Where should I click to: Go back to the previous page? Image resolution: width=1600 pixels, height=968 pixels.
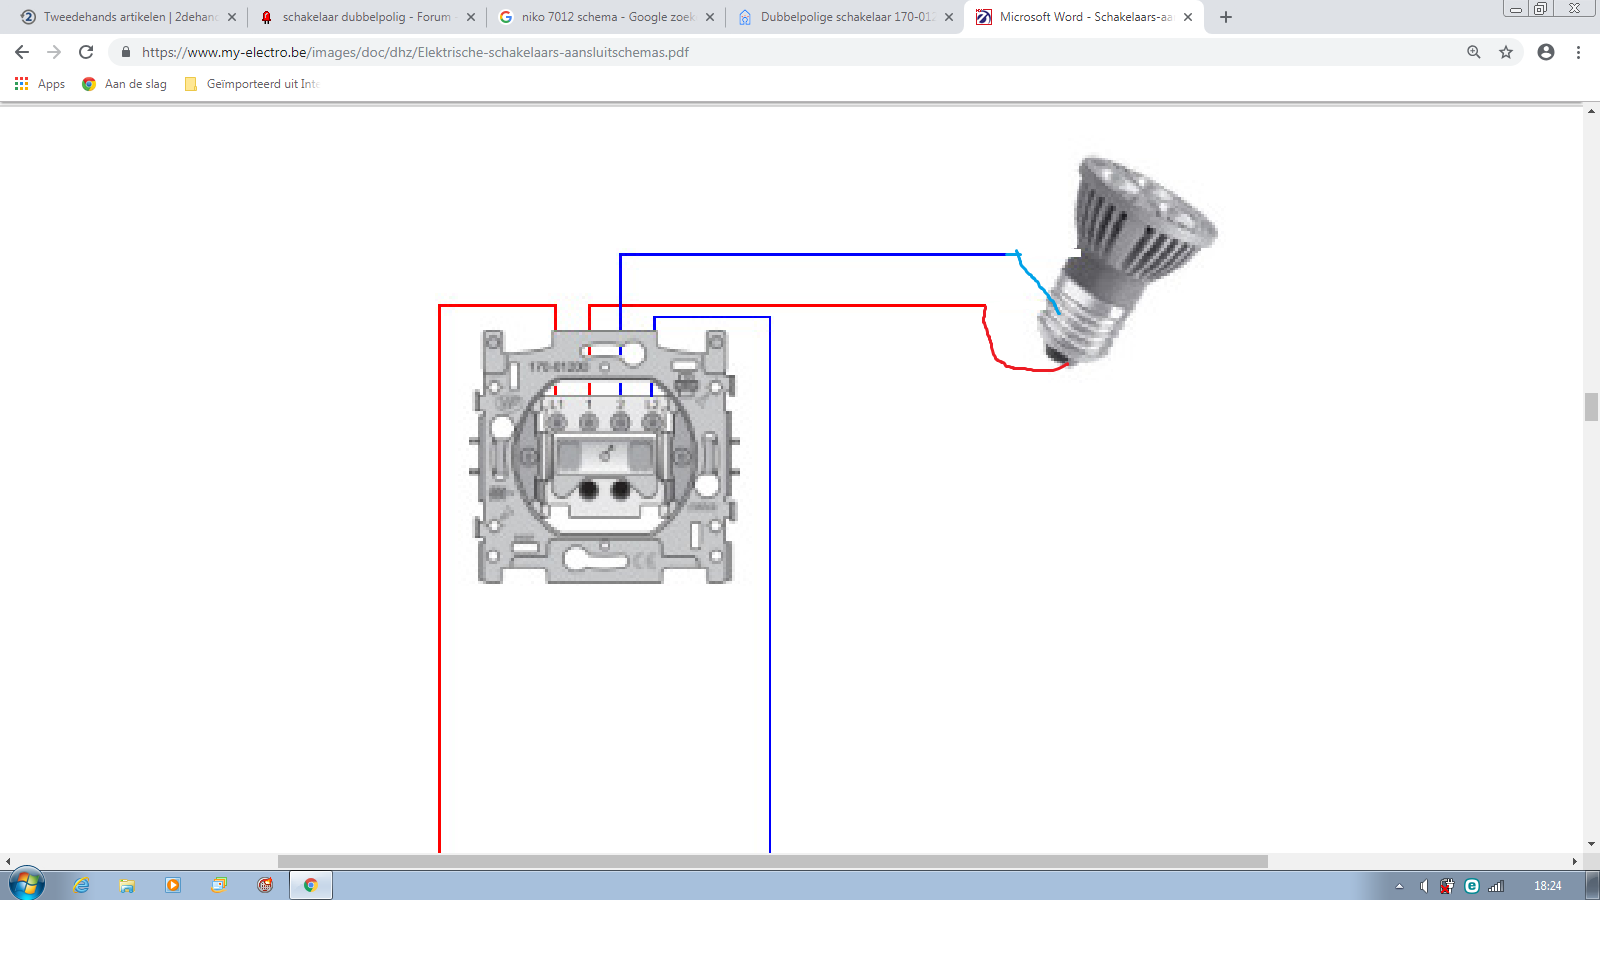(22, 52)
